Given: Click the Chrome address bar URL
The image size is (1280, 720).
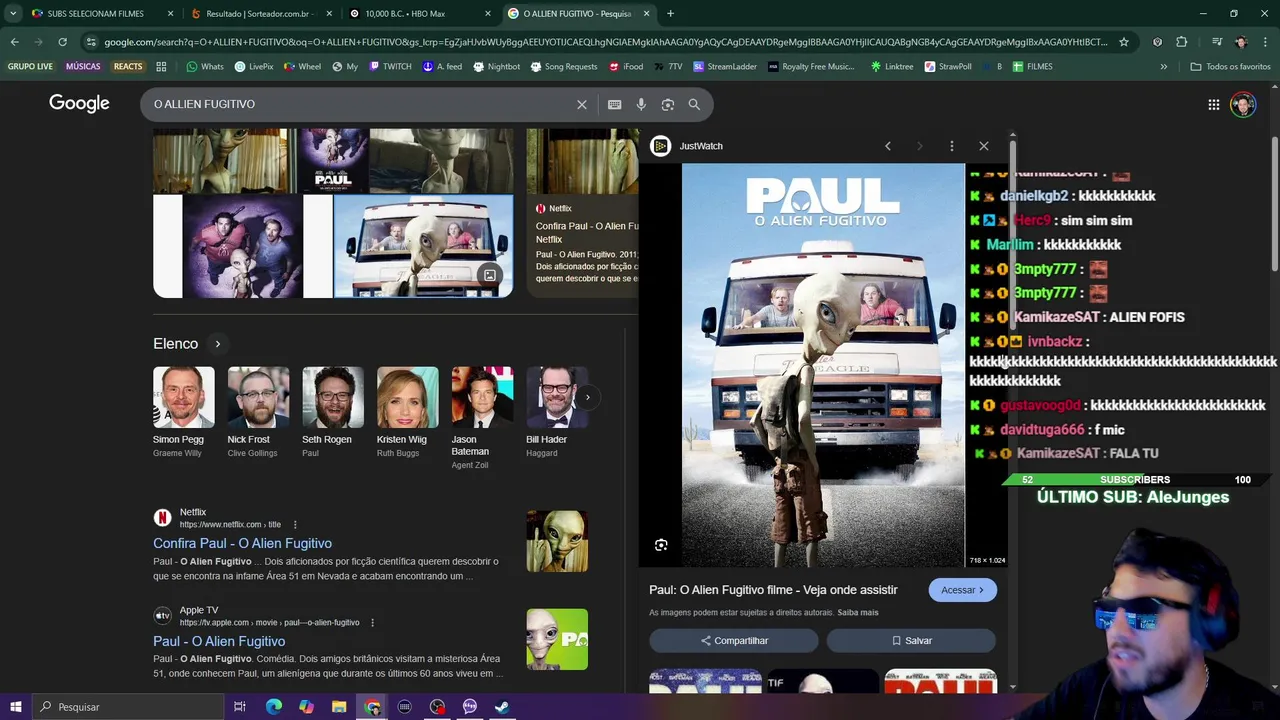Looking at the screenshot, I should [x=605, y=42].
